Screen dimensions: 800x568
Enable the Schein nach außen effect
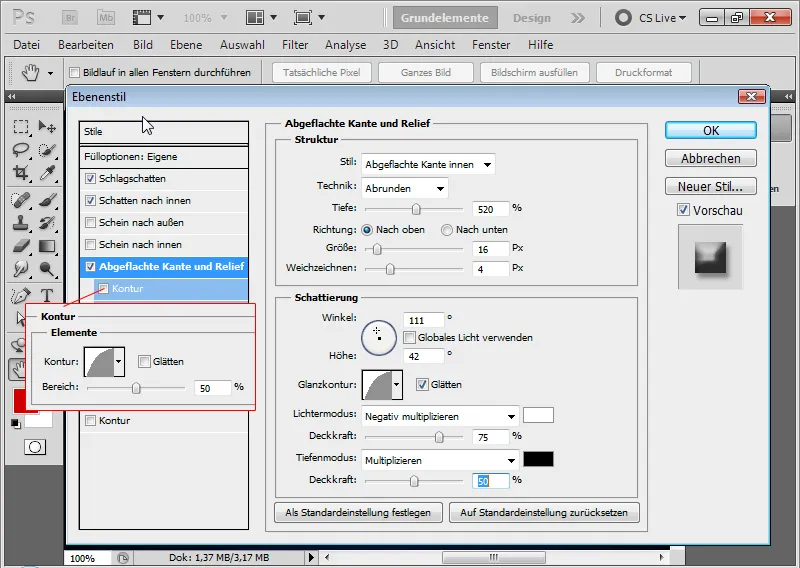pos(90,223)
